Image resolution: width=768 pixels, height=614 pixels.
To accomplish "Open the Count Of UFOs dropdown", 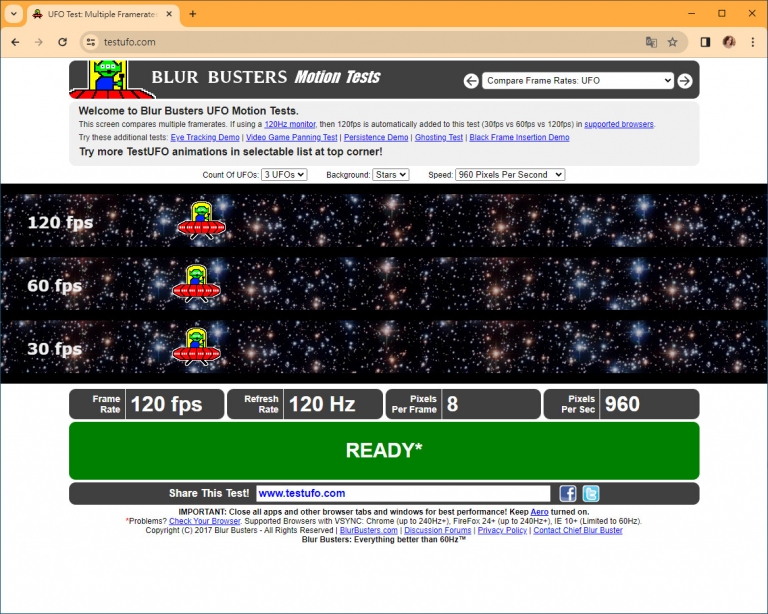I will [284, 175].
